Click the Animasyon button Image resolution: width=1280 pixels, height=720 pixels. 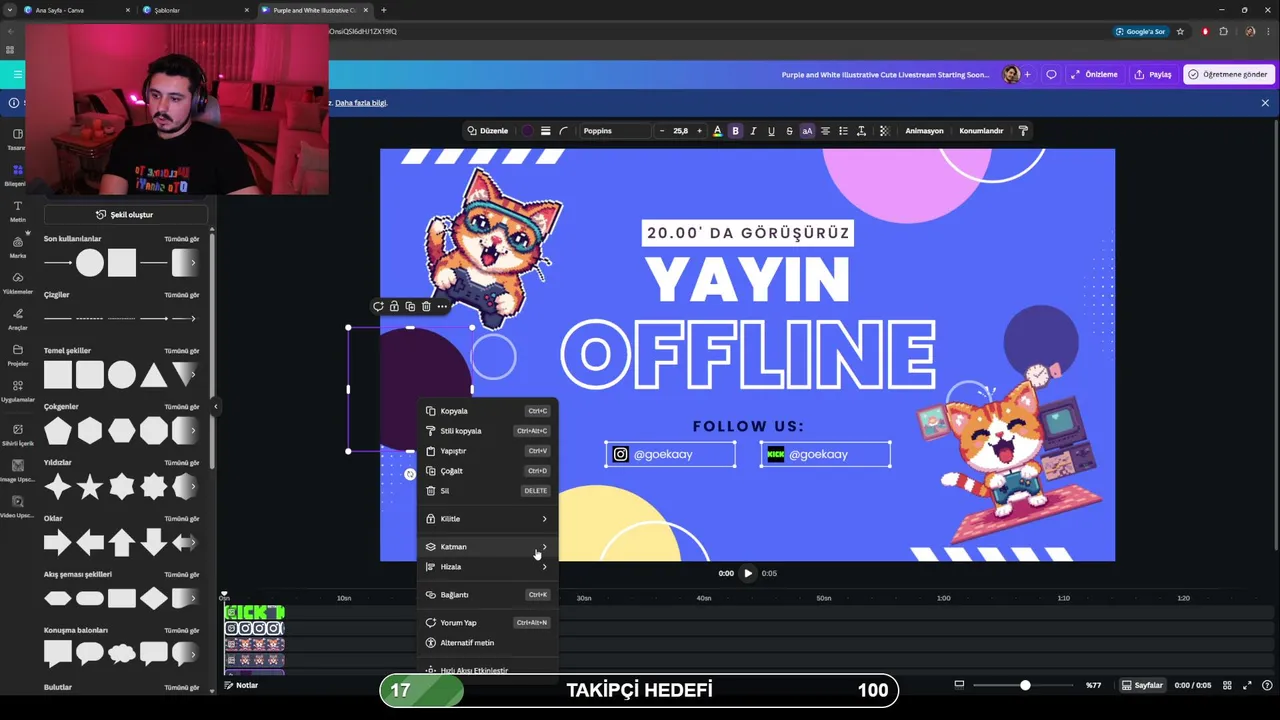(x=924, y=131)
